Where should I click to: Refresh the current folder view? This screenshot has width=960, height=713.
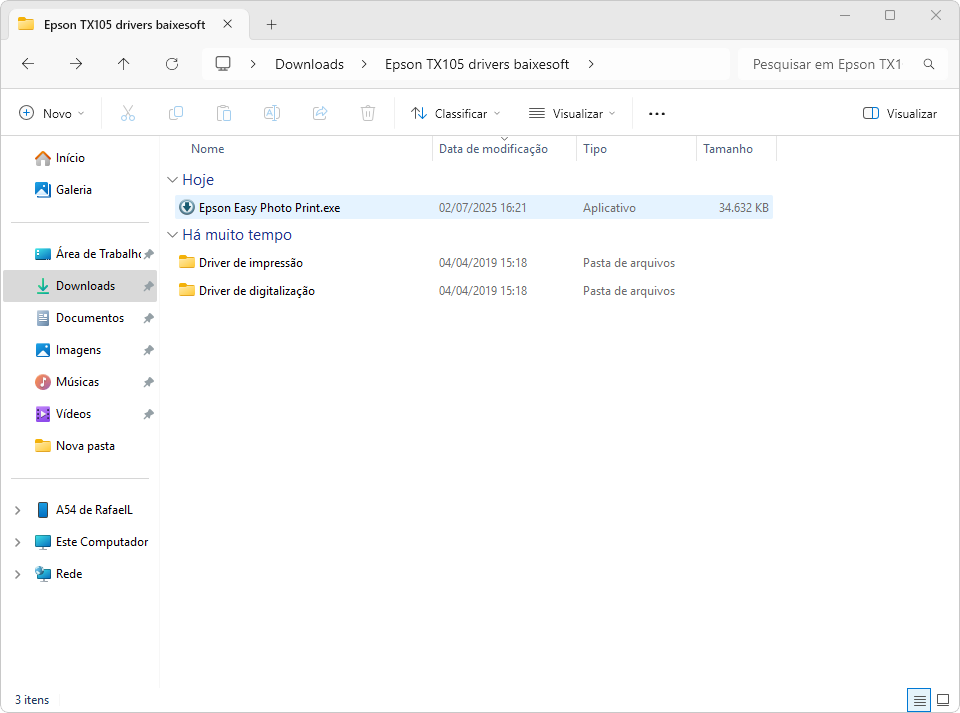coord(172,64)
